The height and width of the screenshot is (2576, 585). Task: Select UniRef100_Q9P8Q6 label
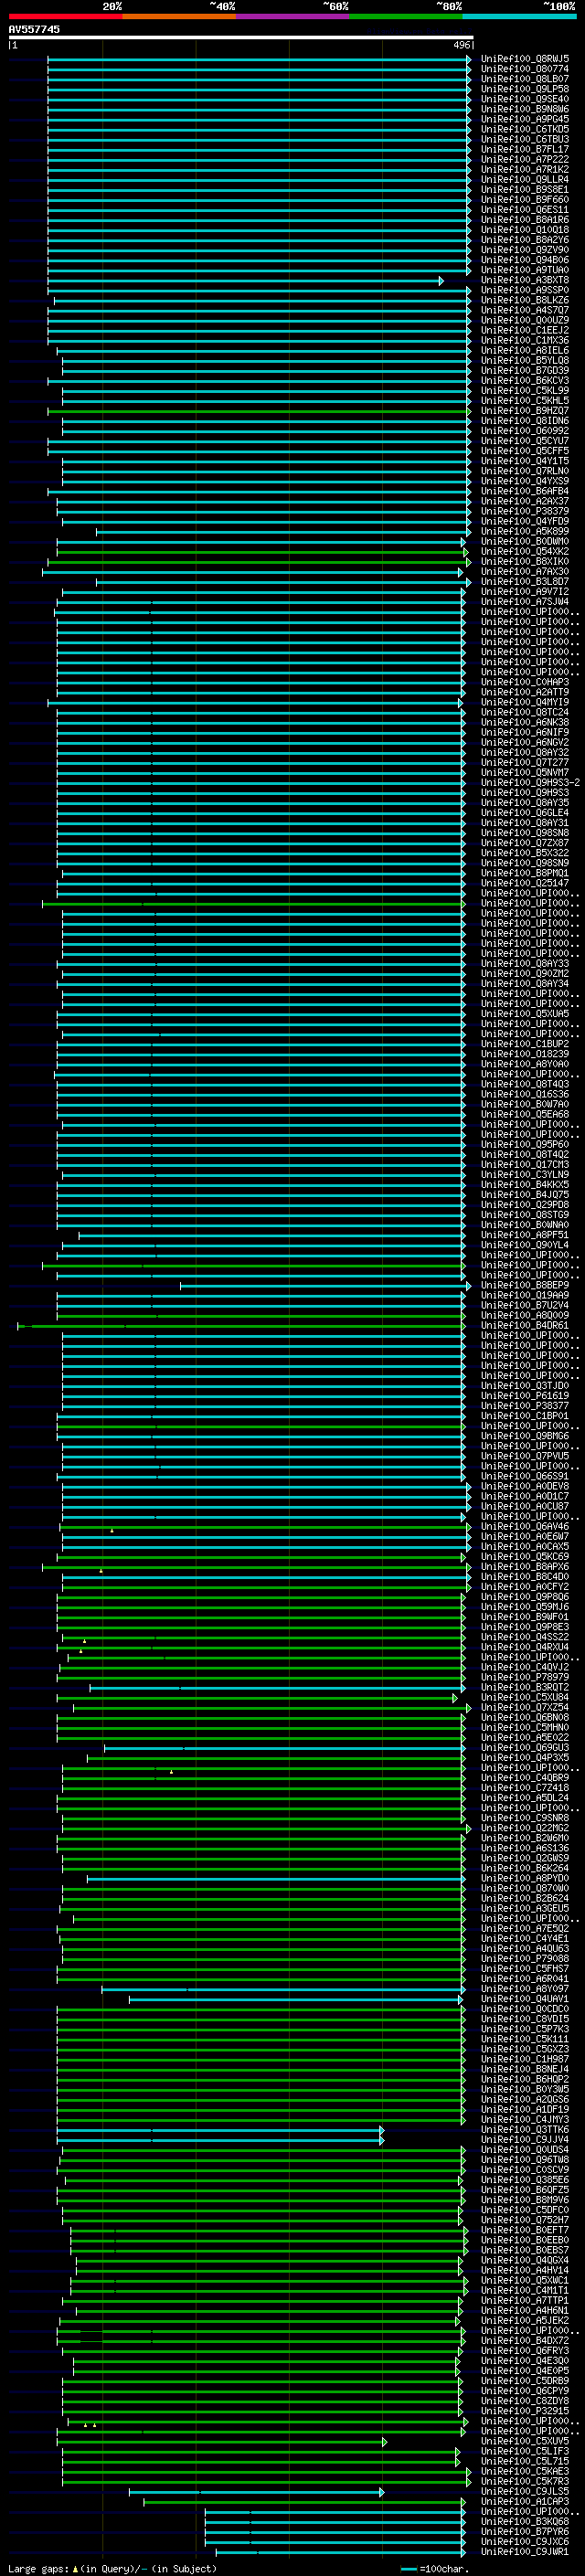524,1596
